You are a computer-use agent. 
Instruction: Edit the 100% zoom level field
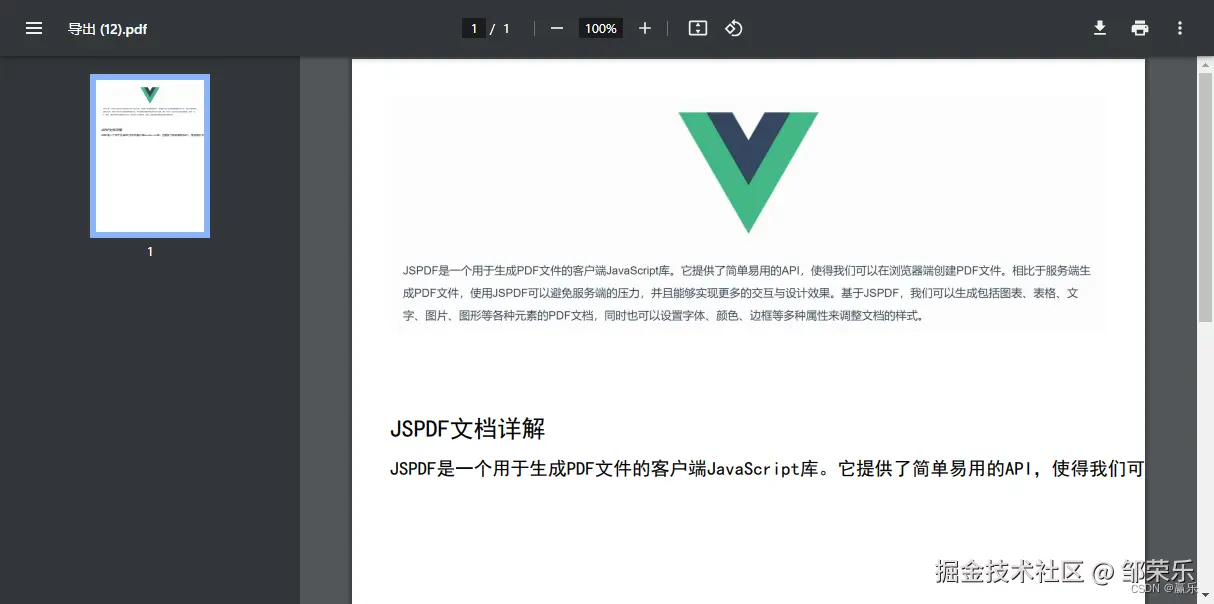tap(601, 28)
